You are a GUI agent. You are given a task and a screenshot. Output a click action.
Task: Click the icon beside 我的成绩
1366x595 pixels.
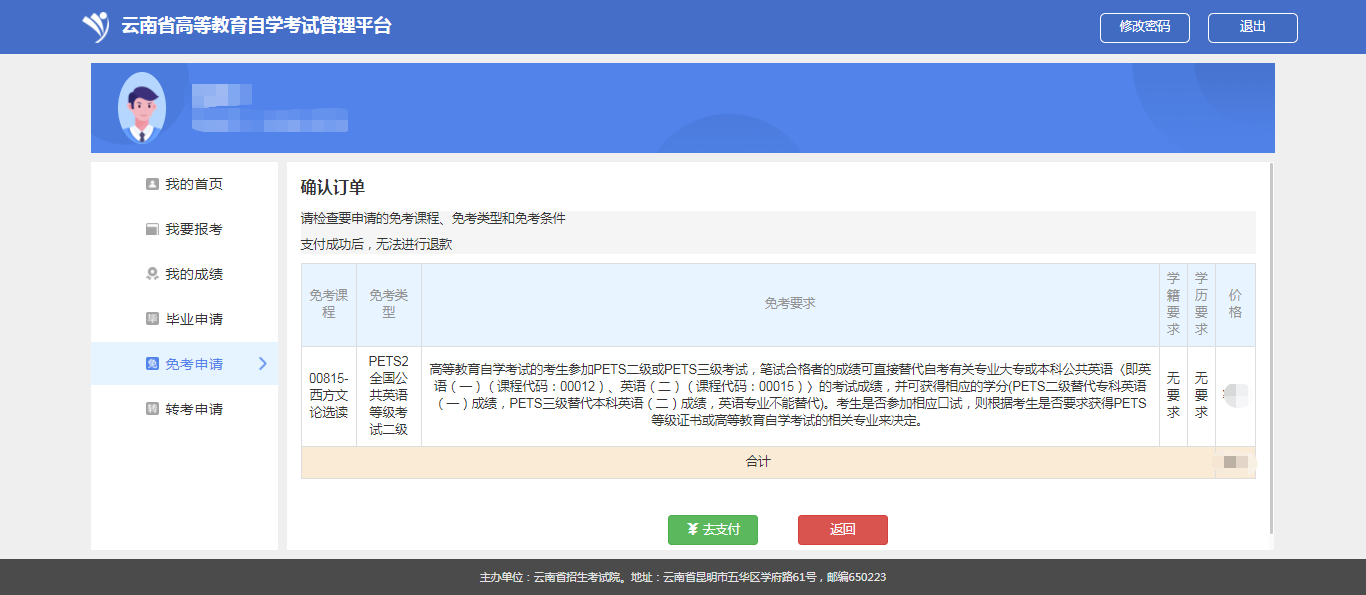coord(152,274)
